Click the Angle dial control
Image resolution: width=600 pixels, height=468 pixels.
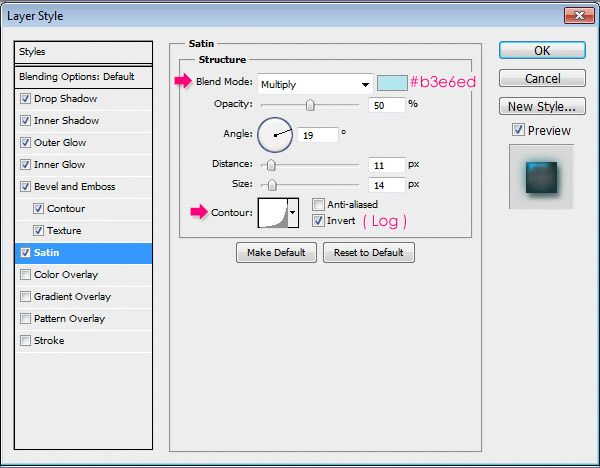[x=275, y=135]
